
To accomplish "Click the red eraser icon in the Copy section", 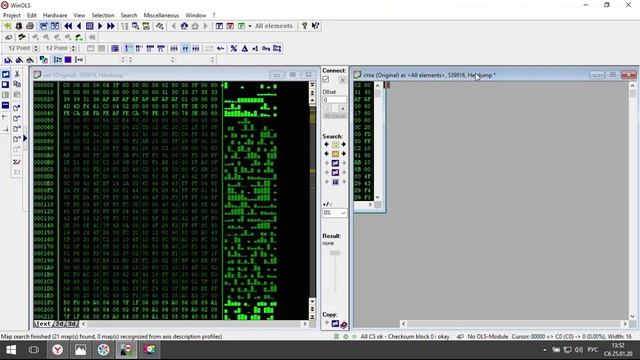I will [344, 324].
